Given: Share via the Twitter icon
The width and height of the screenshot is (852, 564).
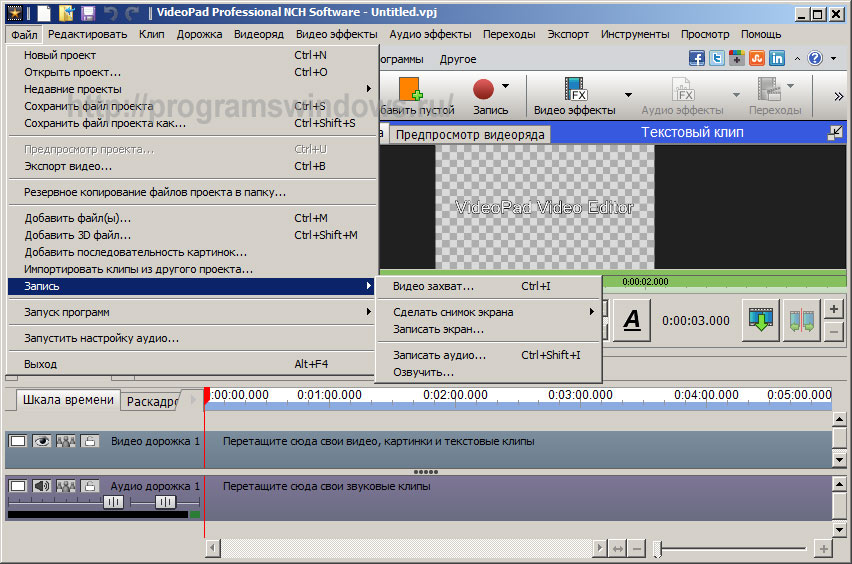Looking at the screenshot, I should tap(717, 58).
